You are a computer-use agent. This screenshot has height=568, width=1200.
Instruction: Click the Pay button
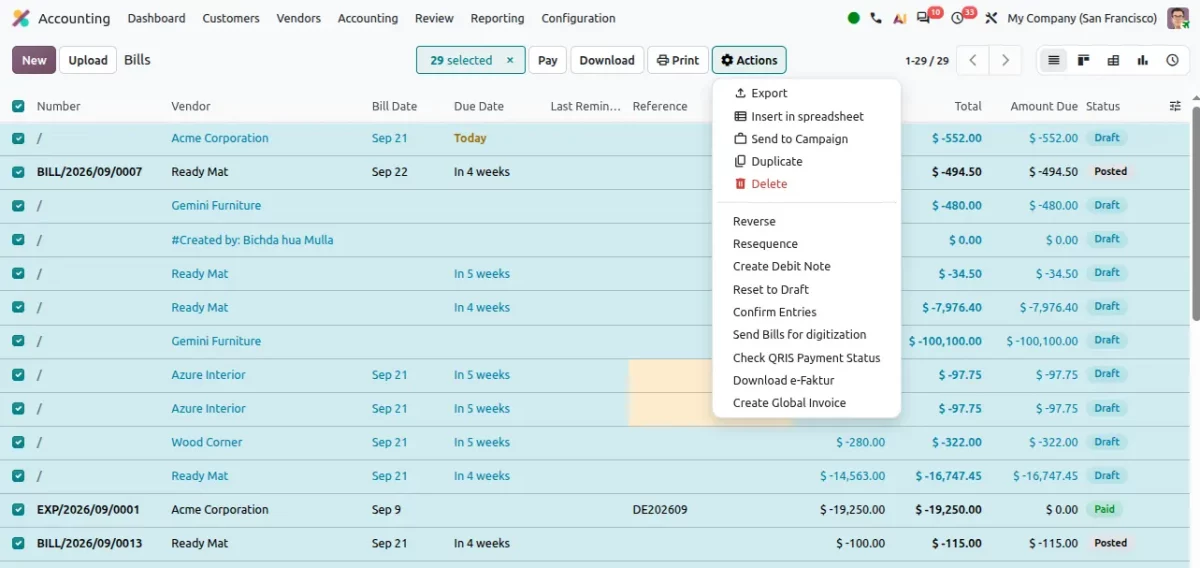tap(548, 60)
